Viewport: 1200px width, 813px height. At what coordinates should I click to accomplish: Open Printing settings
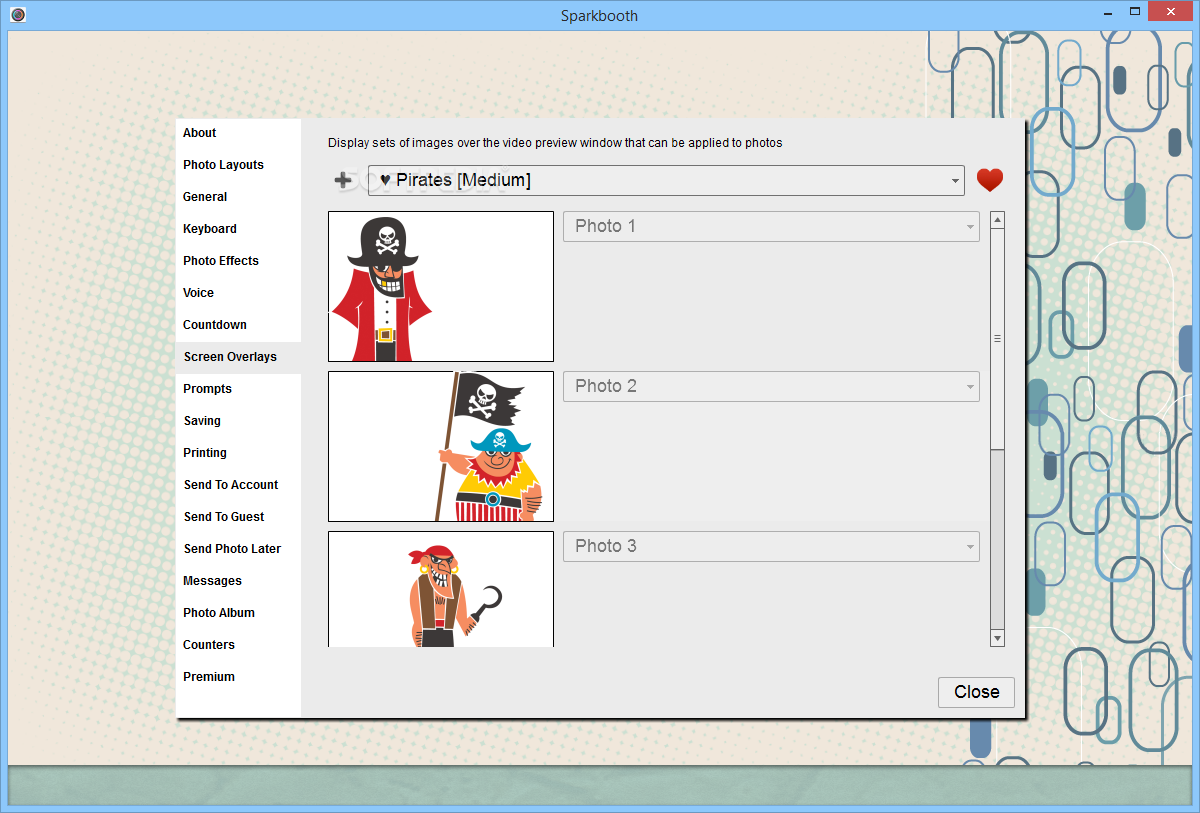pyautogui.click(x=238, y=453)
